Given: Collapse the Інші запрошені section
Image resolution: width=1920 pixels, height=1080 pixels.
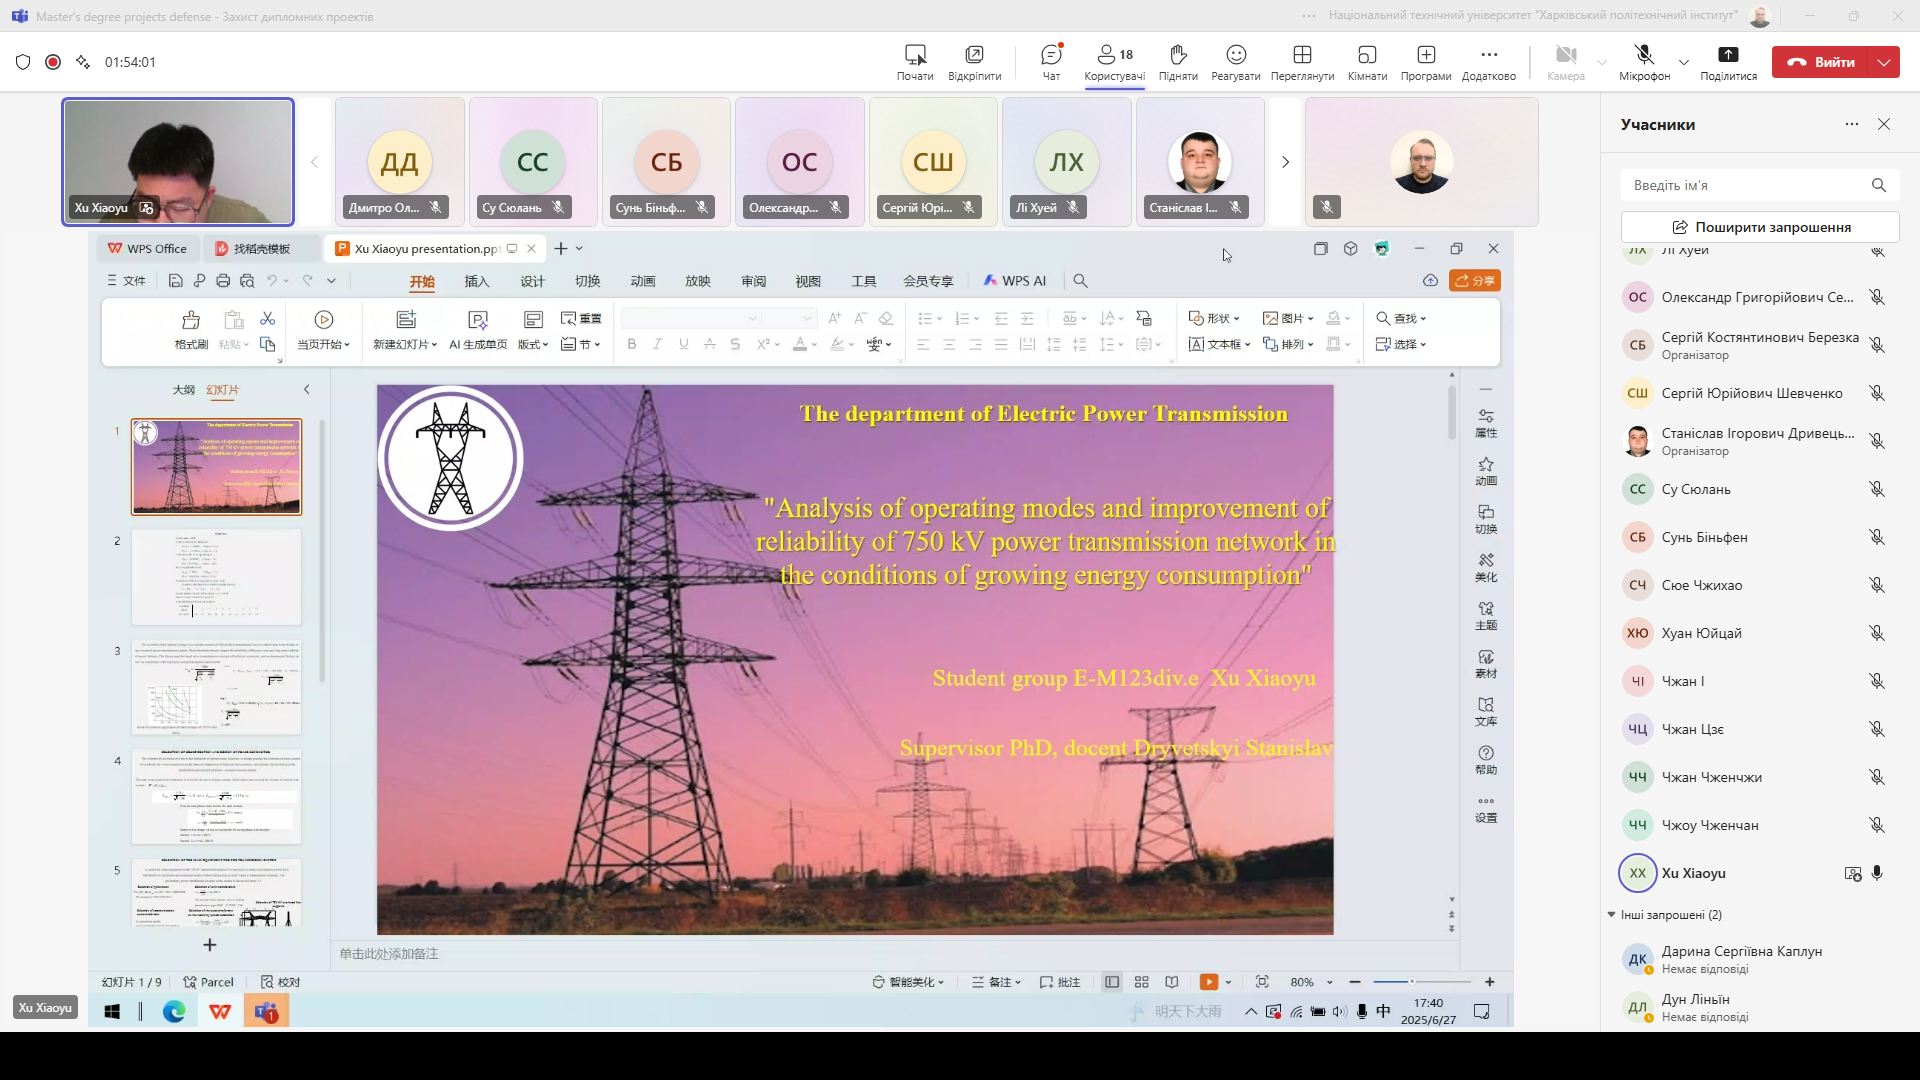Looking at the screenshot, I should tap(1612, 915).
